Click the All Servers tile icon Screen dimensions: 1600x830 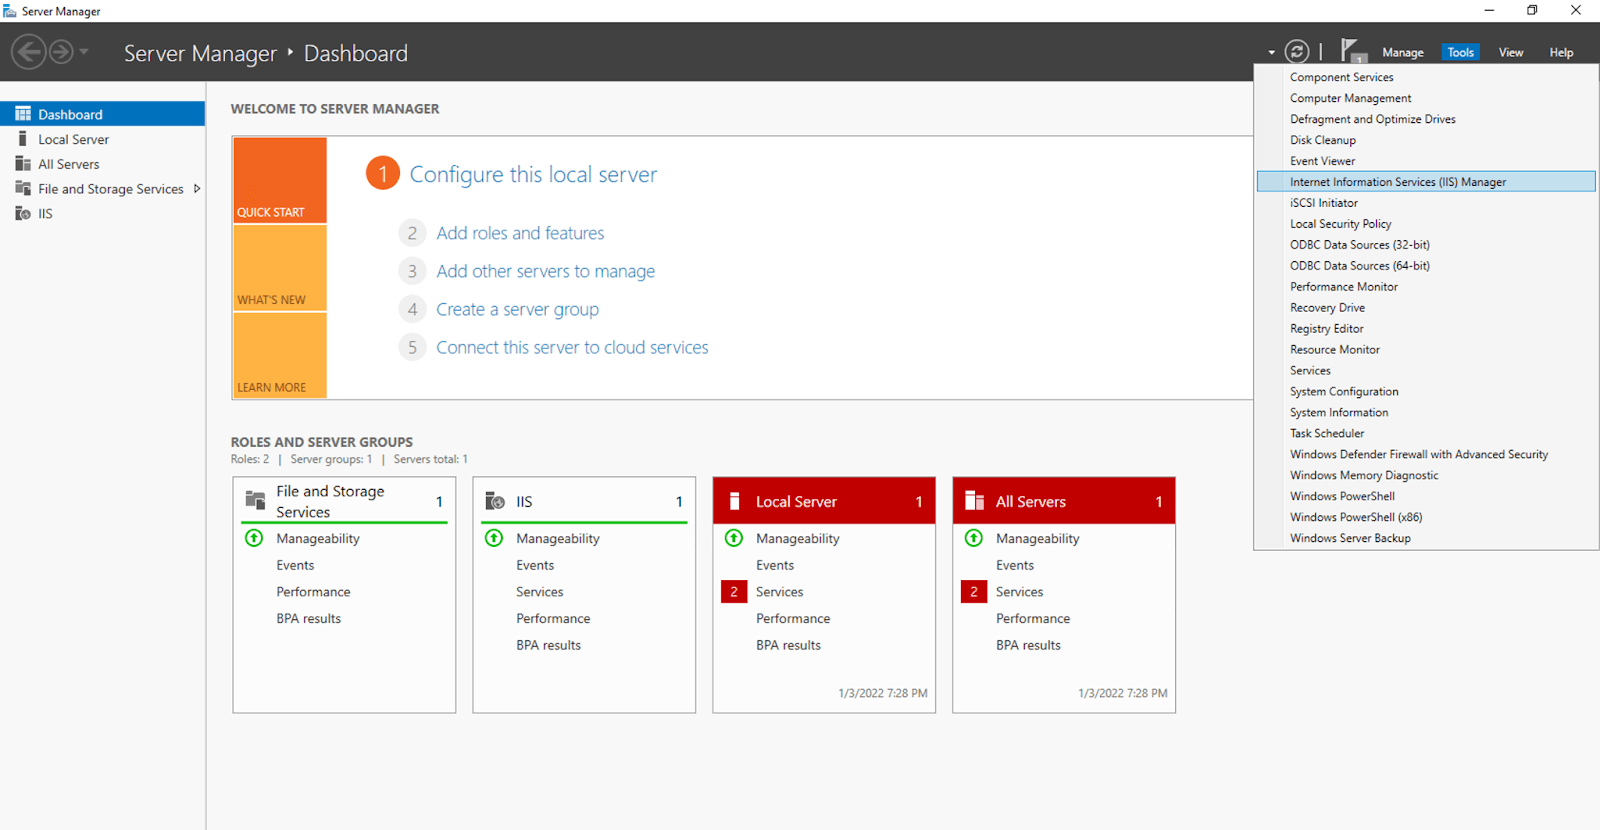point(974,501)
